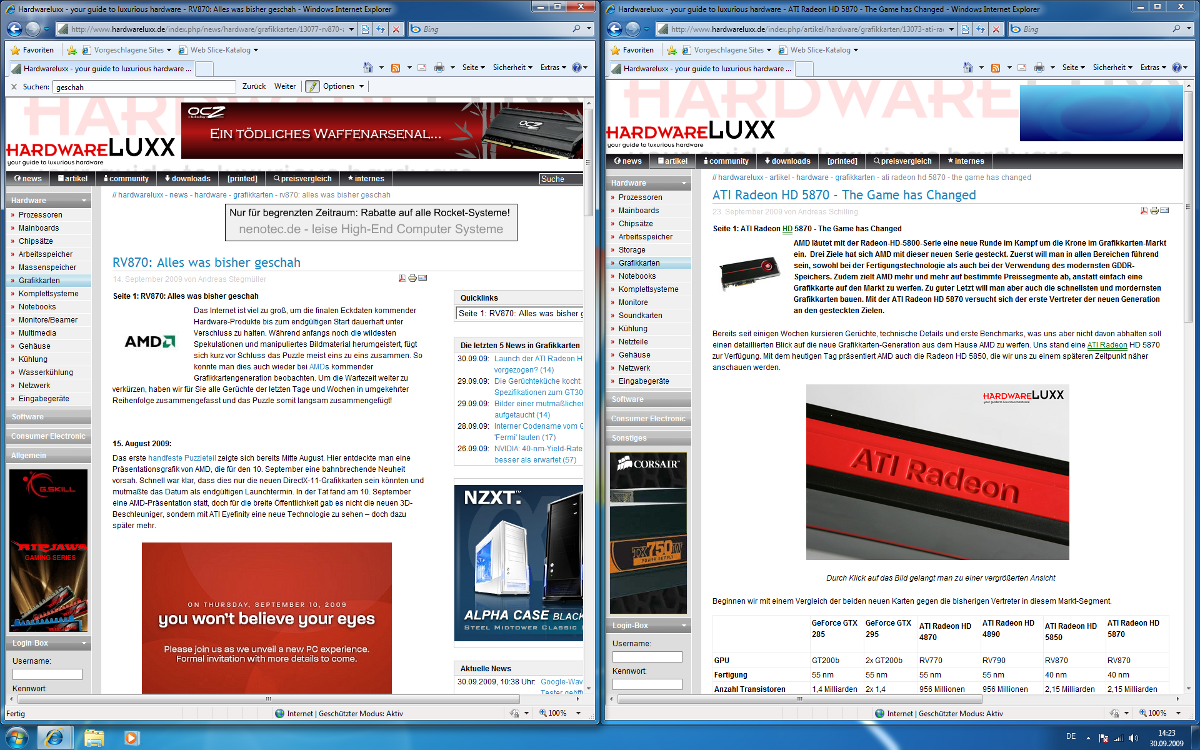Click highlight matches icon in find bar
Viewport: 1200px width, 750px height.
pyautogui.click(x=312, y=86)
